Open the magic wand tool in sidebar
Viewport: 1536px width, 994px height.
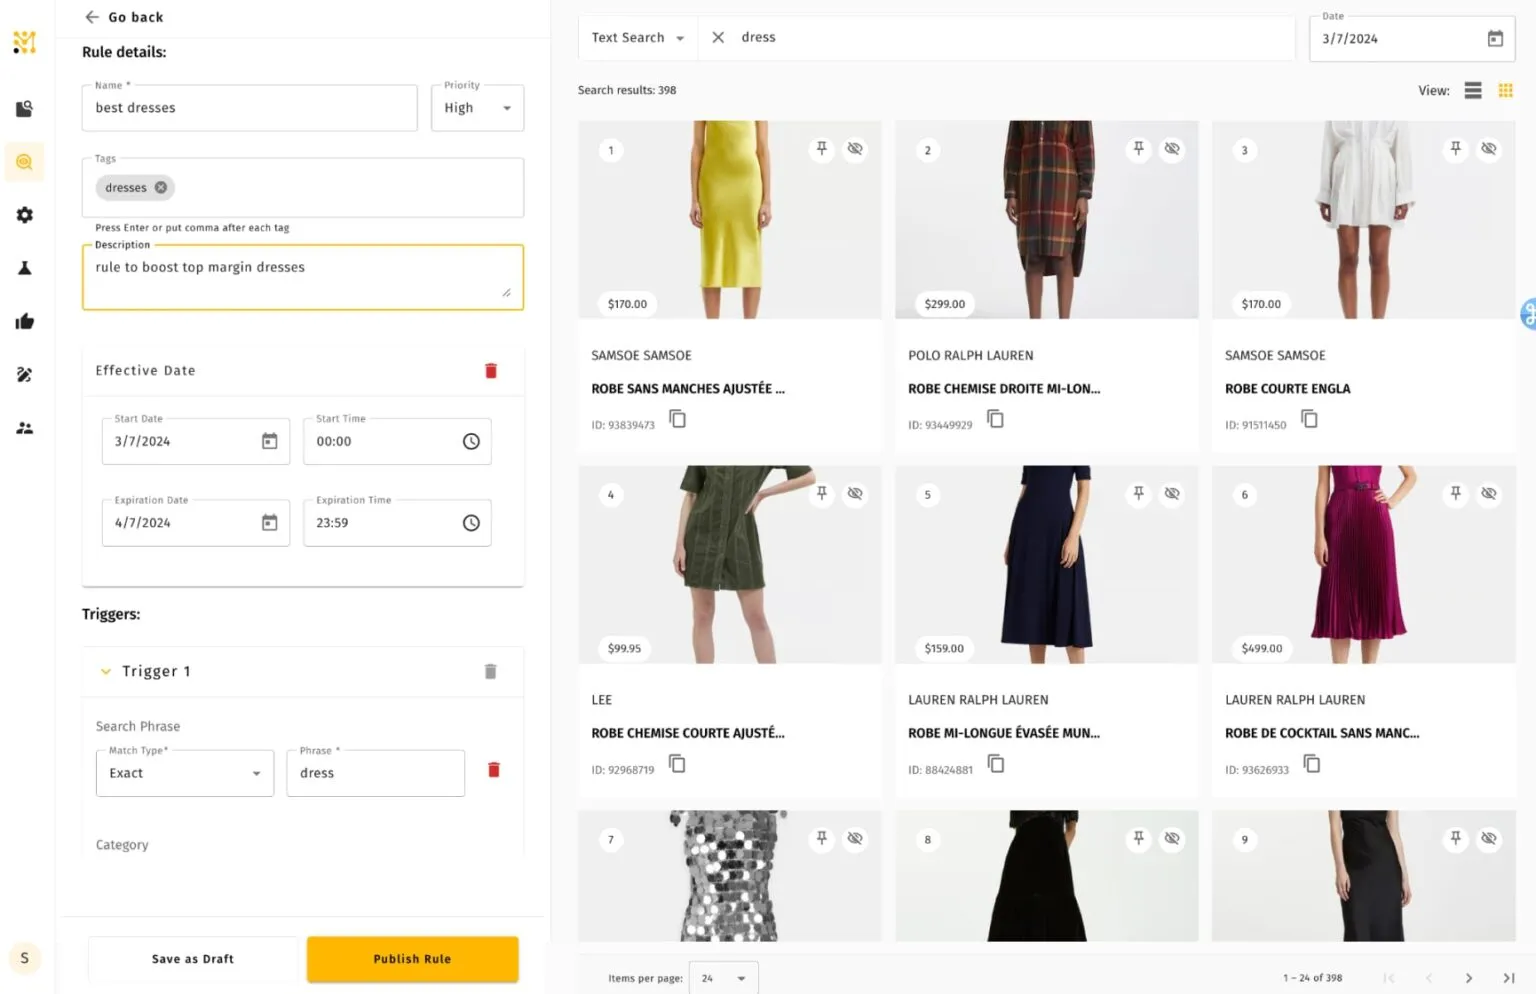[24, 374]
